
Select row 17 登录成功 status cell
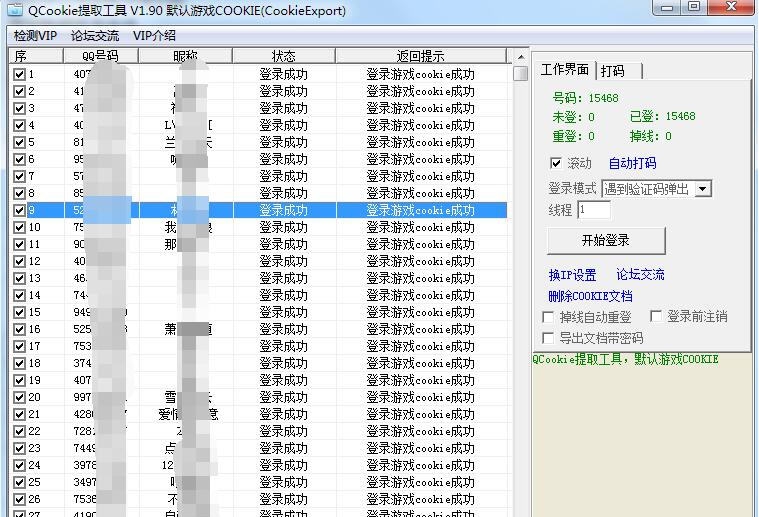coord(284,347)
